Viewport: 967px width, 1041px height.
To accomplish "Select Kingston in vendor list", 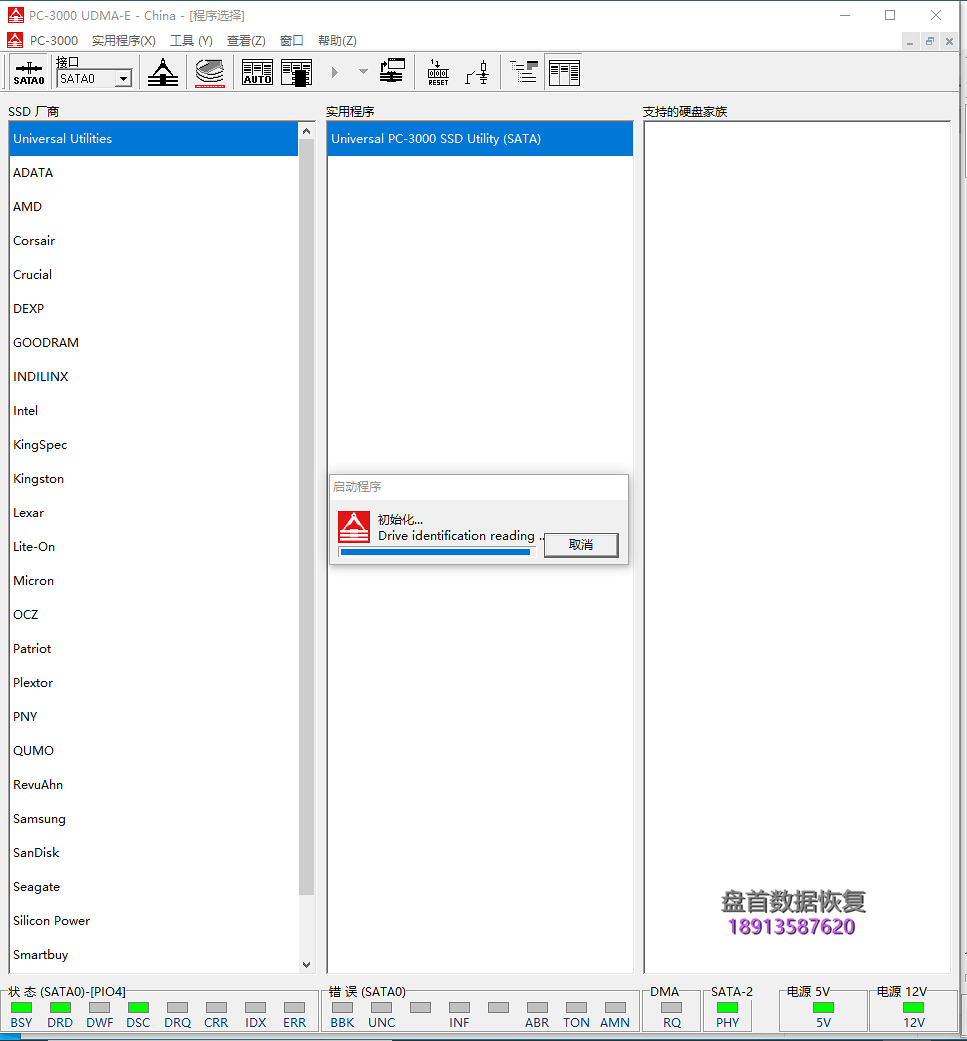I will pos(153,479).
